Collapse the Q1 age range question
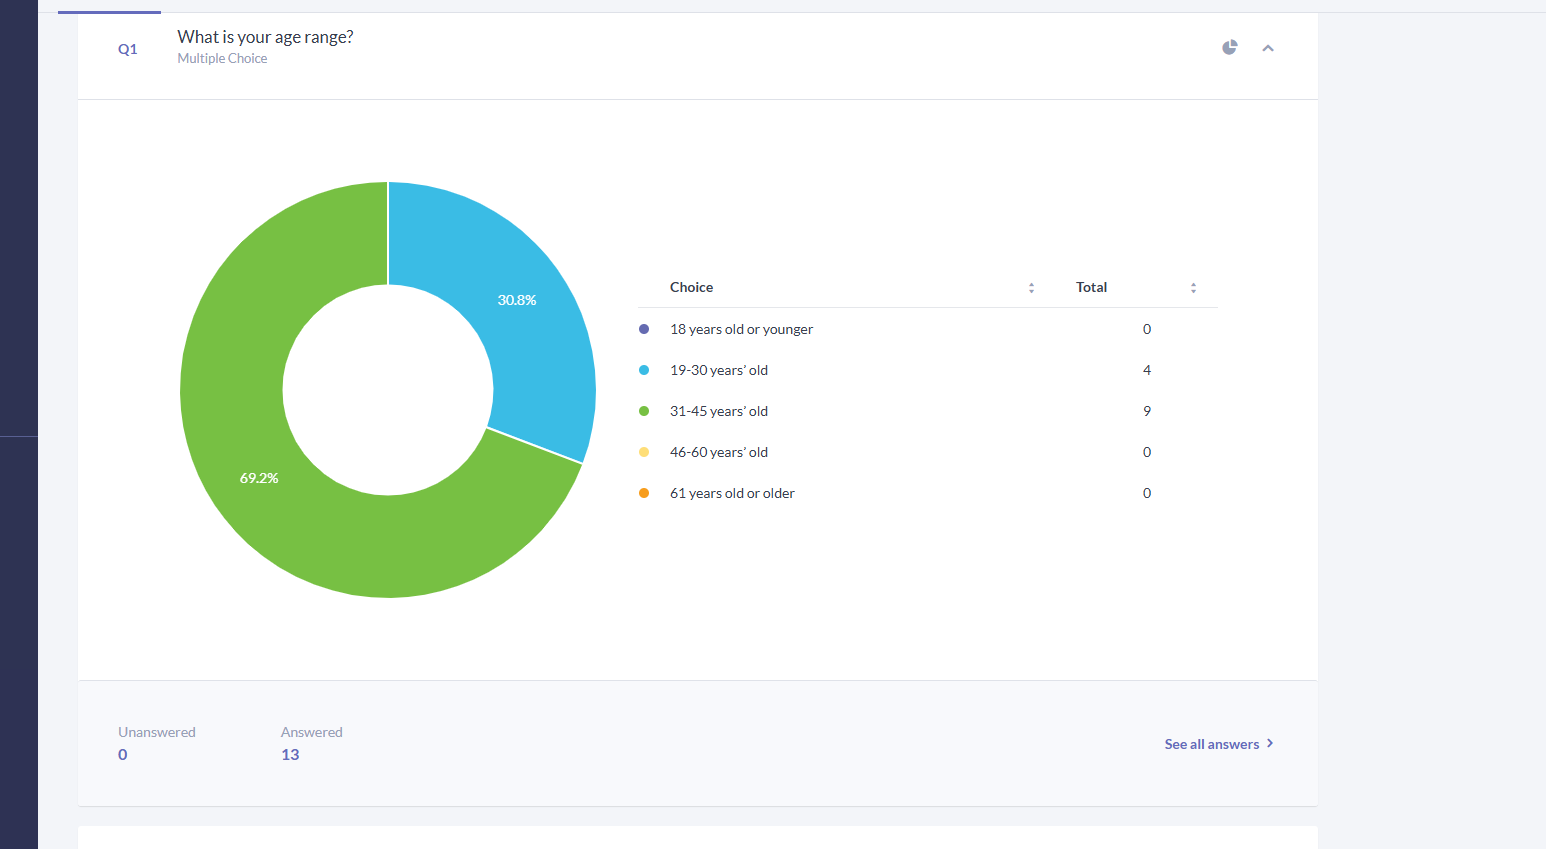This screenshot has height=849, width=1546. point(1268,48)
